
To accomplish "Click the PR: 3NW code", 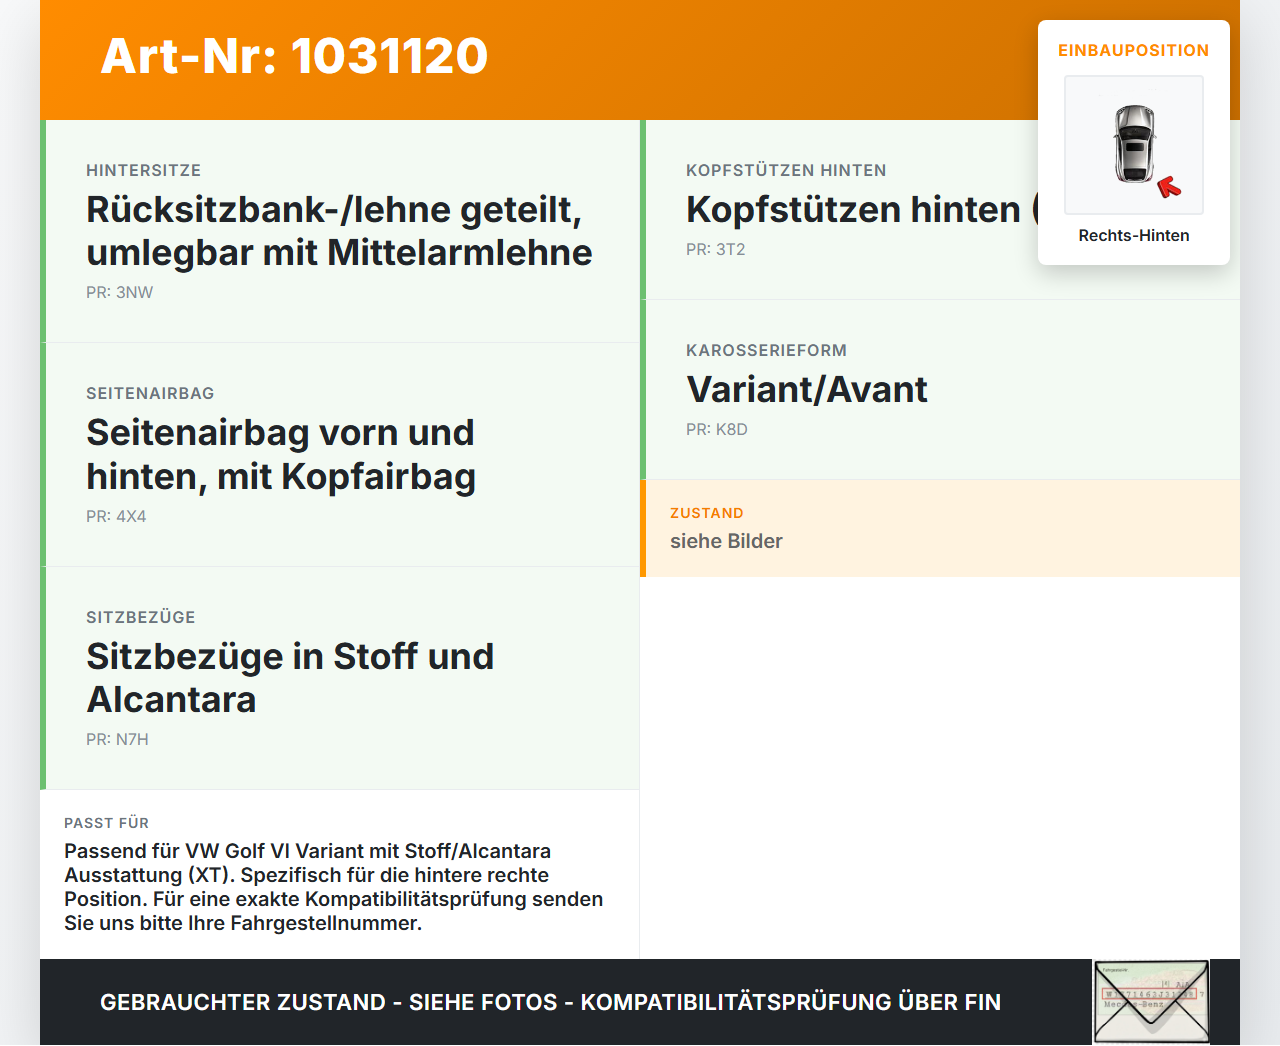I will click(120, 293).
